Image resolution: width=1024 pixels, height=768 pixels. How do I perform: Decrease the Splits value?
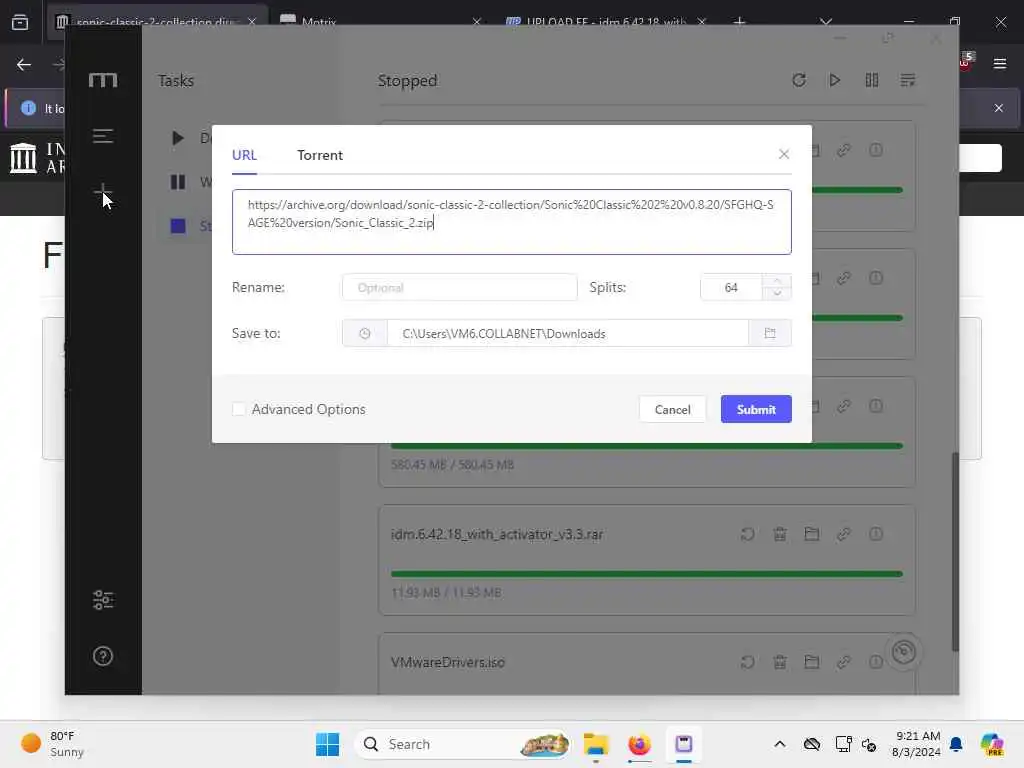[776, 294]
